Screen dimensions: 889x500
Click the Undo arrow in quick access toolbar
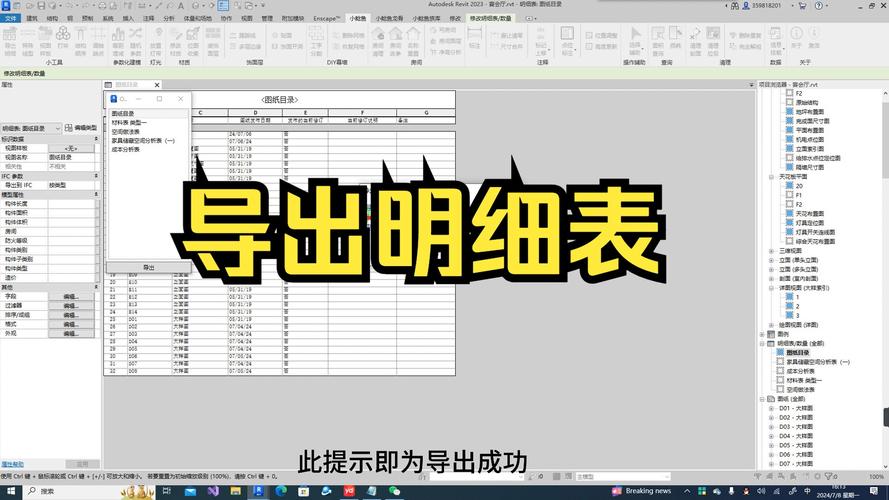tap(70, 6)
